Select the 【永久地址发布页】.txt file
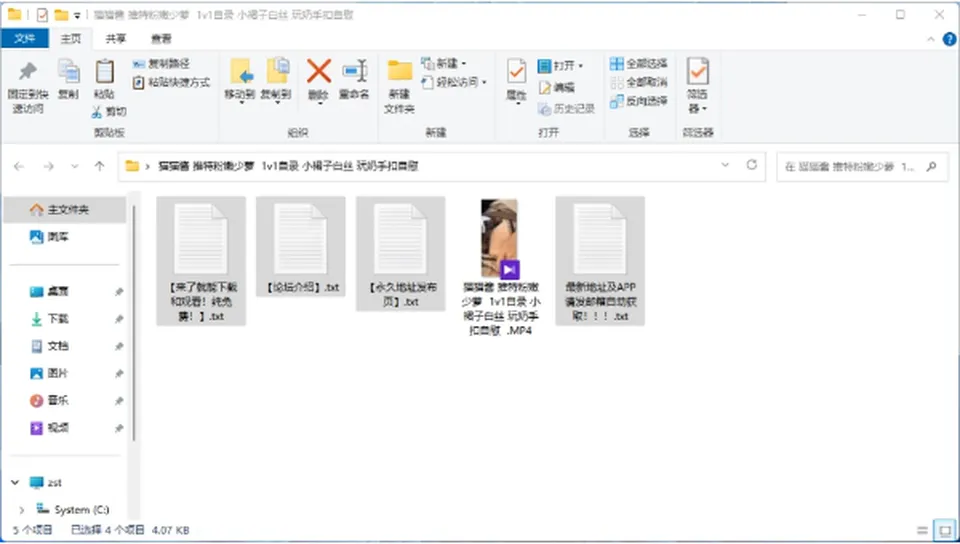This screenshot has height=544, width=960. (x=400, y=253)
